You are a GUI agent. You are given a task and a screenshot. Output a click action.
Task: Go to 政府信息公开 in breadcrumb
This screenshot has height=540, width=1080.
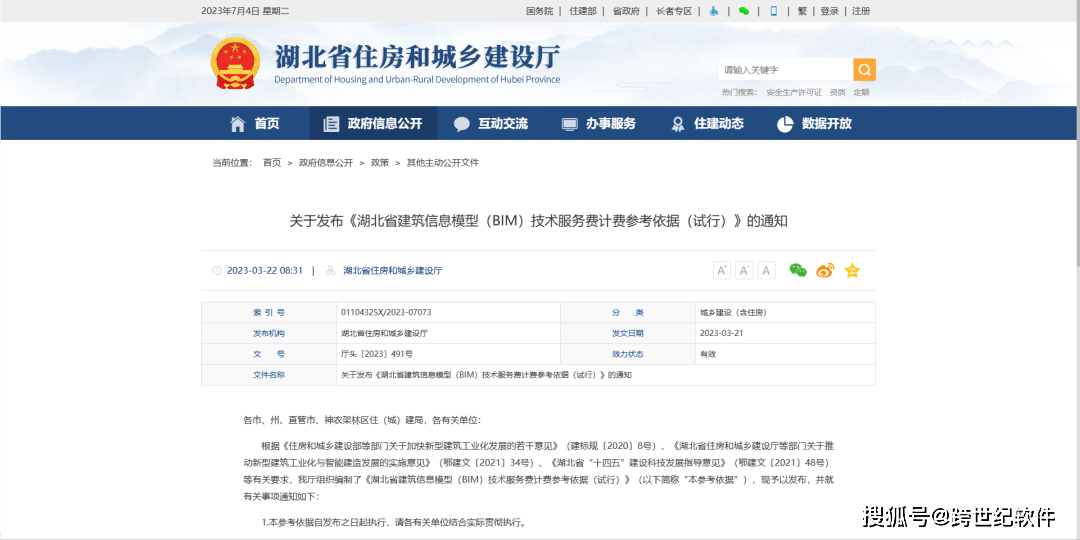coord(326,163)
